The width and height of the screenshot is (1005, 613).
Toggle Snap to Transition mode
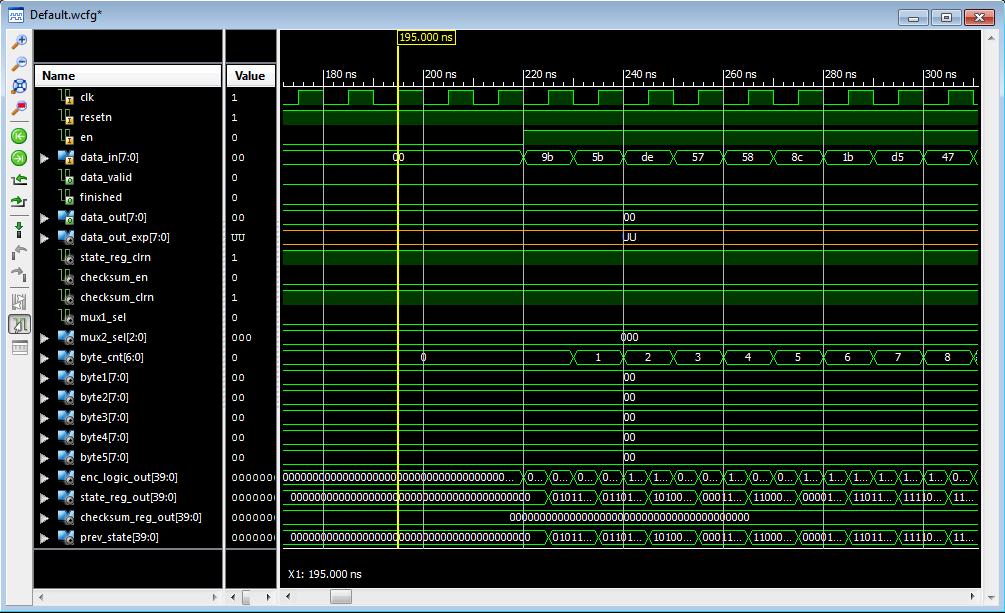click(x=19, y=324)
